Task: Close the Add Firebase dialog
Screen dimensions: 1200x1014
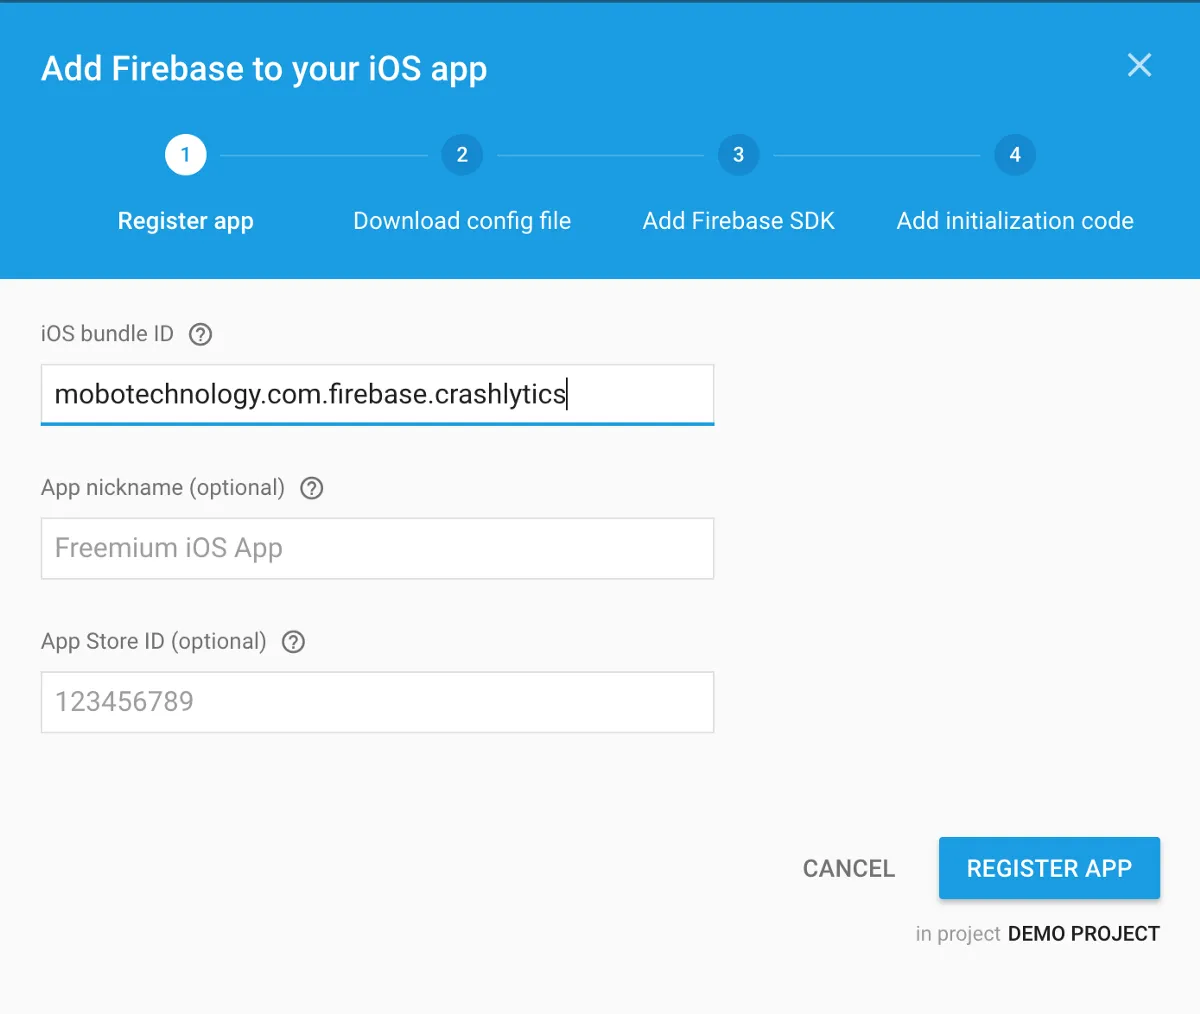Action: click(x=1139, y=66)
